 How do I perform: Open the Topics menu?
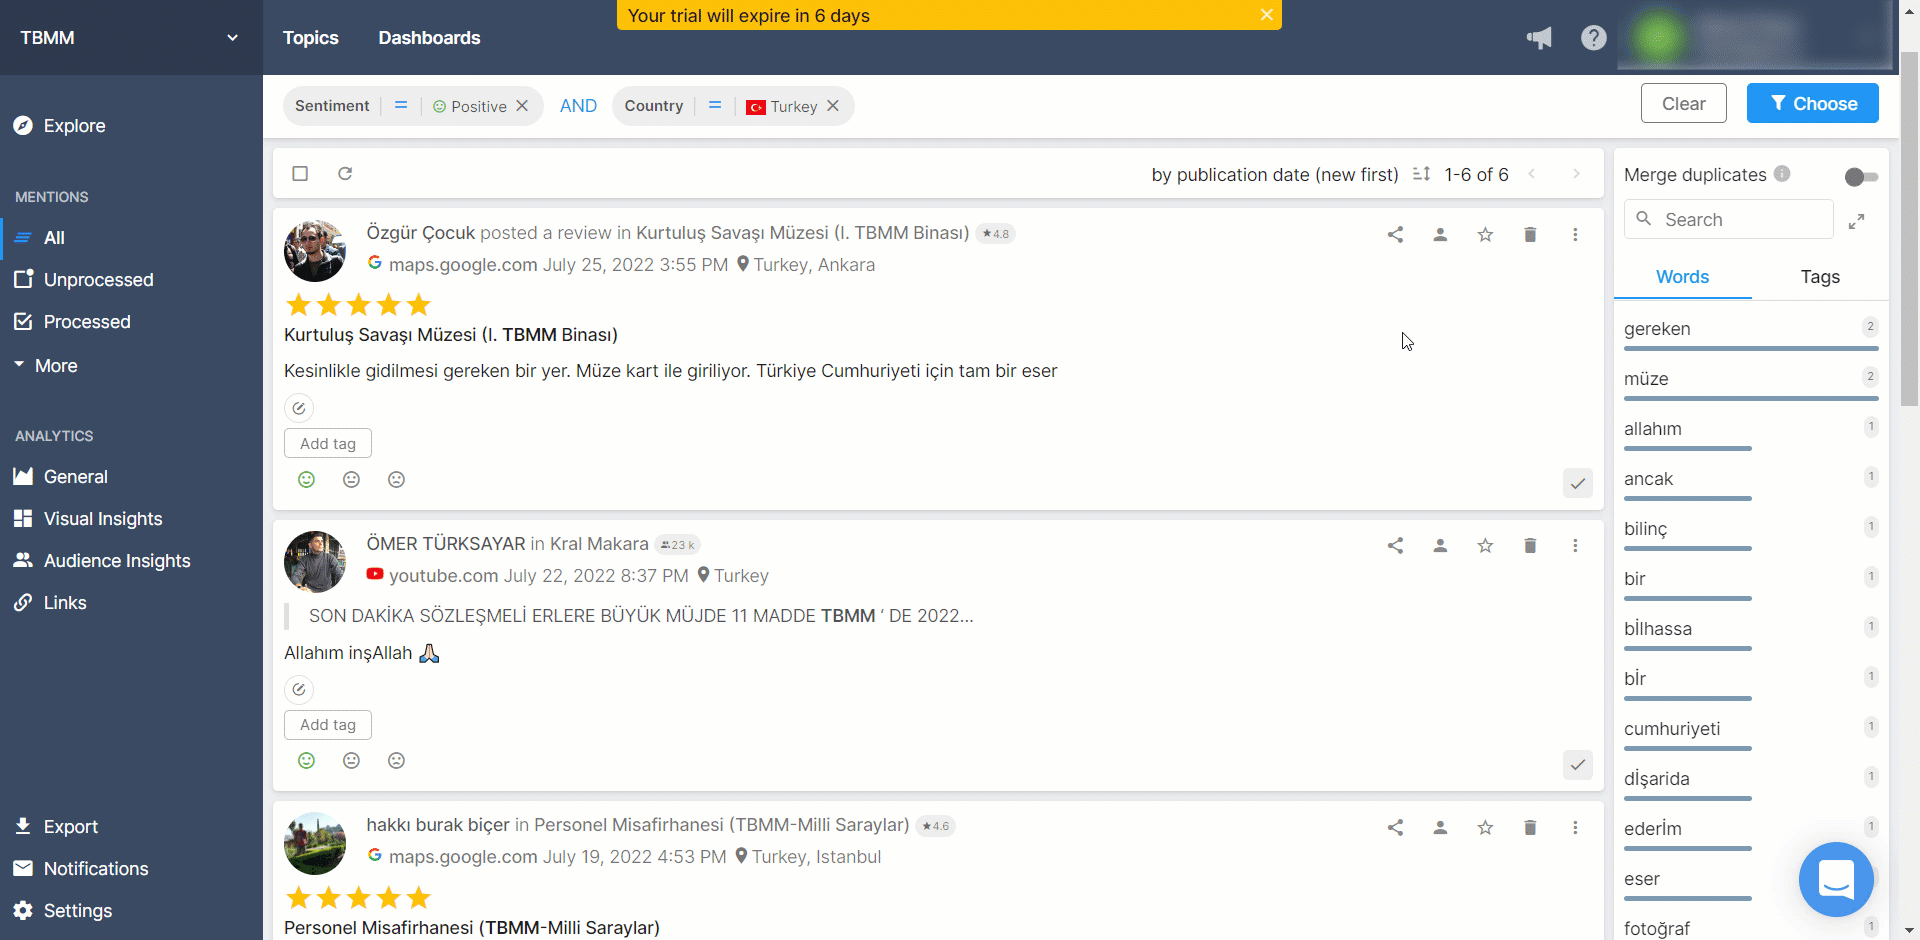310,38
